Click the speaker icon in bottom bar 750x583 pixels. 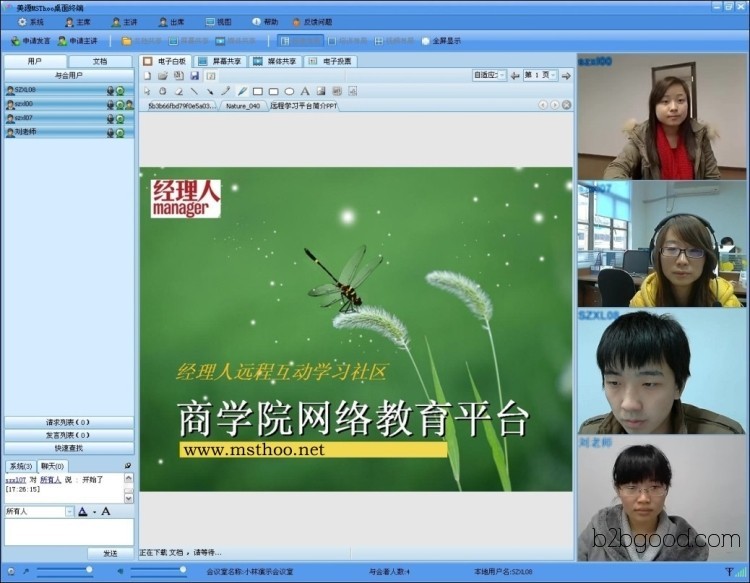tap(121, 571)
